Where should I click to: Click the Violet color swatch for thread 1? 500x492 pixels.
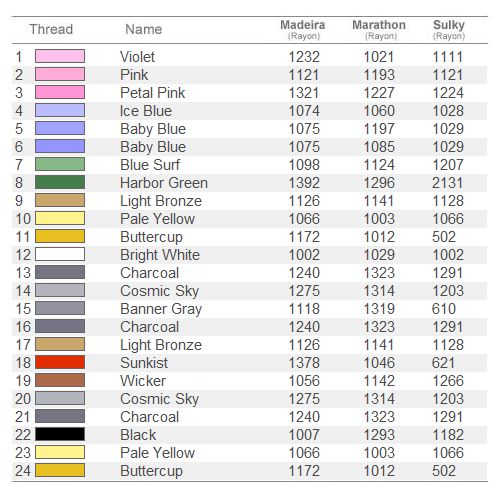click(x=60, y=56)
